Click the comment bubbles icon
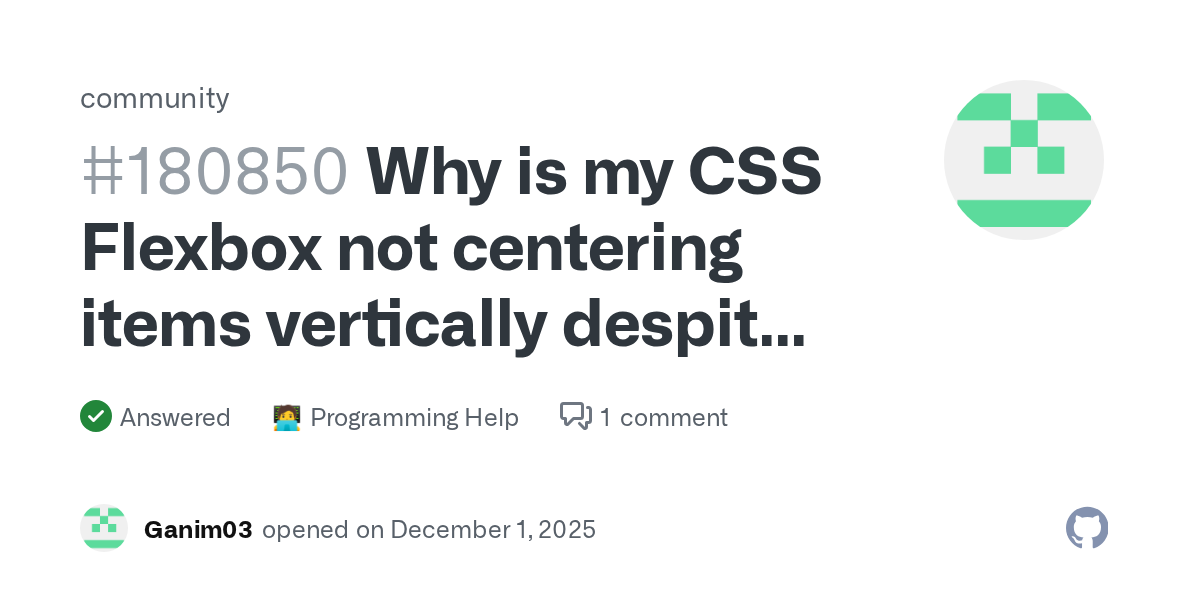The image size is (1200, 600). pos(576,416)
